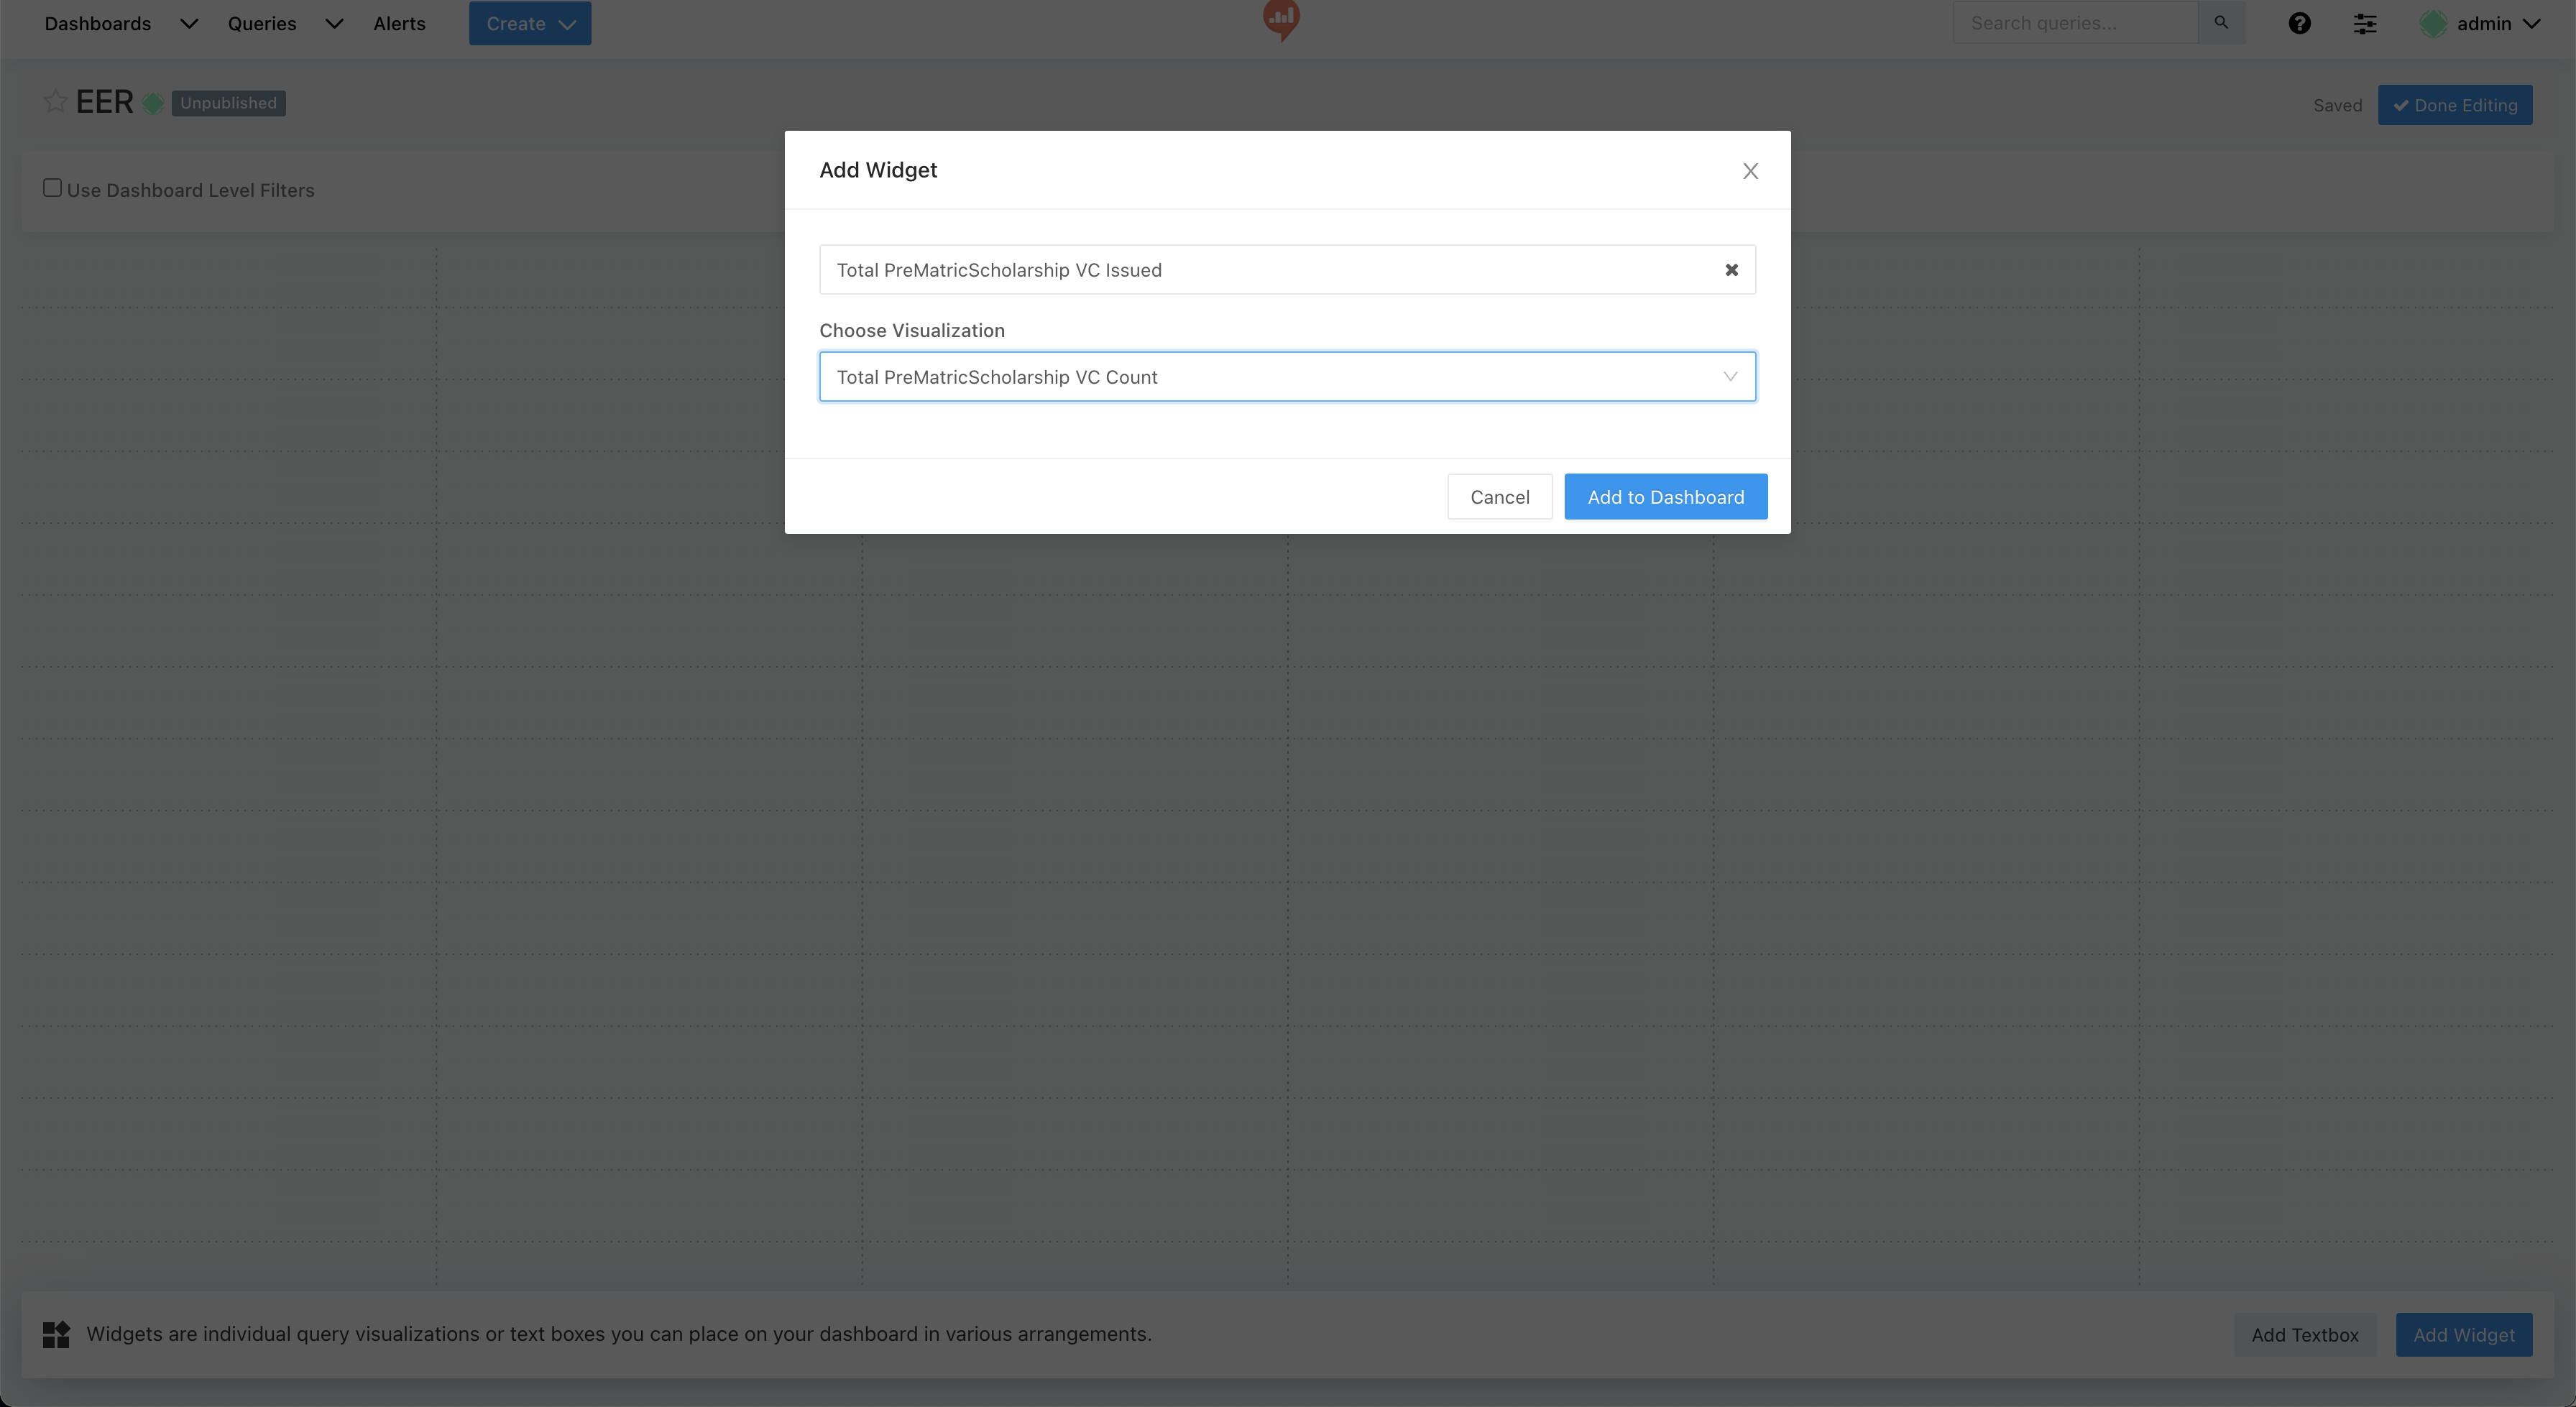Expand the Dashboards menu chevron
Screen dimensions: 2576x1407
pos(188,23)
